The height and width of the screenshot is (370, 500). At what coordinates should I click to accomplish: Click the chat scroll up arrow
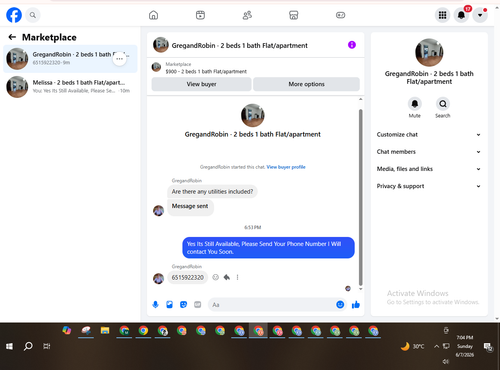pyautogui.click(x=360, y=99)
